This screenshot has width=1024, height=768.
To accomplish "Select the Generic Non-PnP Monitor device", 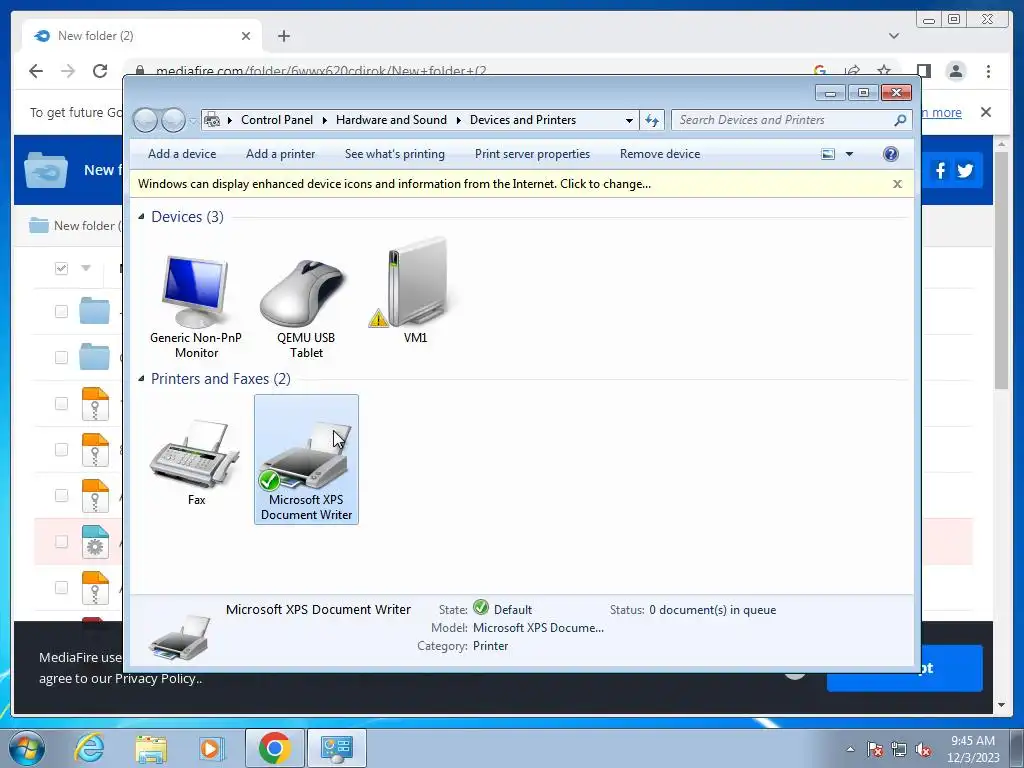I will [195, 307].
